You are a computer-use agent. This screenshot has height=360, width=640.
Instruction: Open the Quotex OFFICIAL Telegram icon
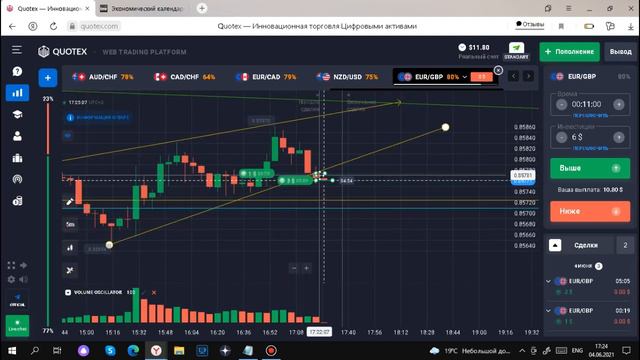[x=17, y=300]
